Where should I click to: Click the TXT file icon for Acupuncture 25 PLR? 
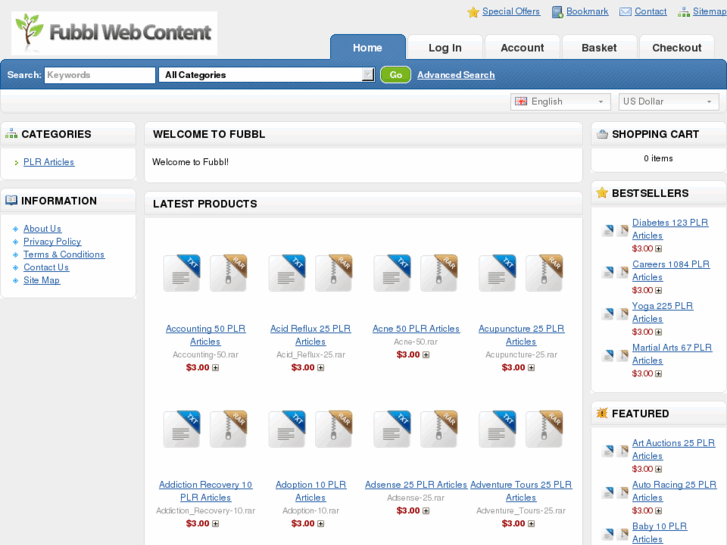click(497, 273)
